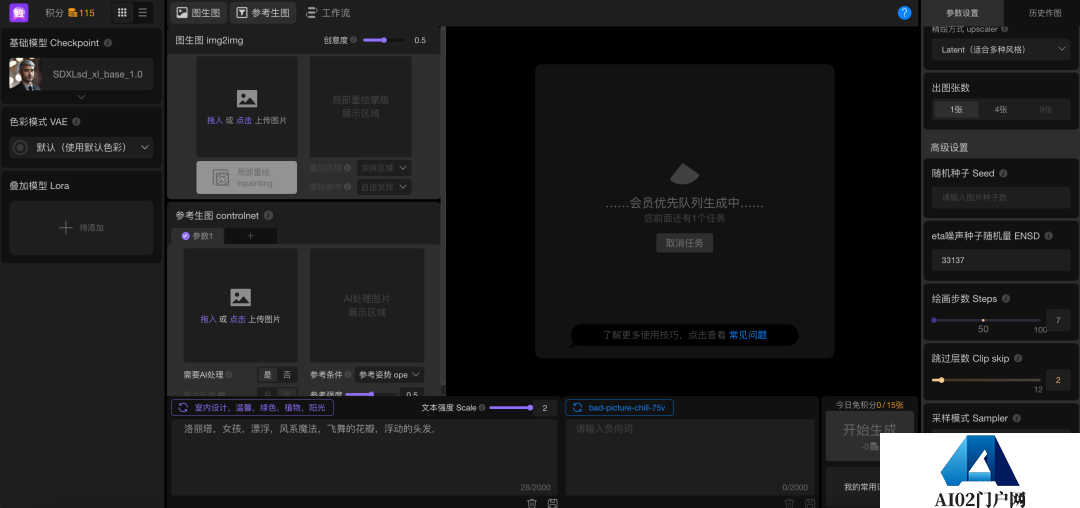1080x508 pixels.
Task: Click the positive prompt text area
Action: (364, 457)
